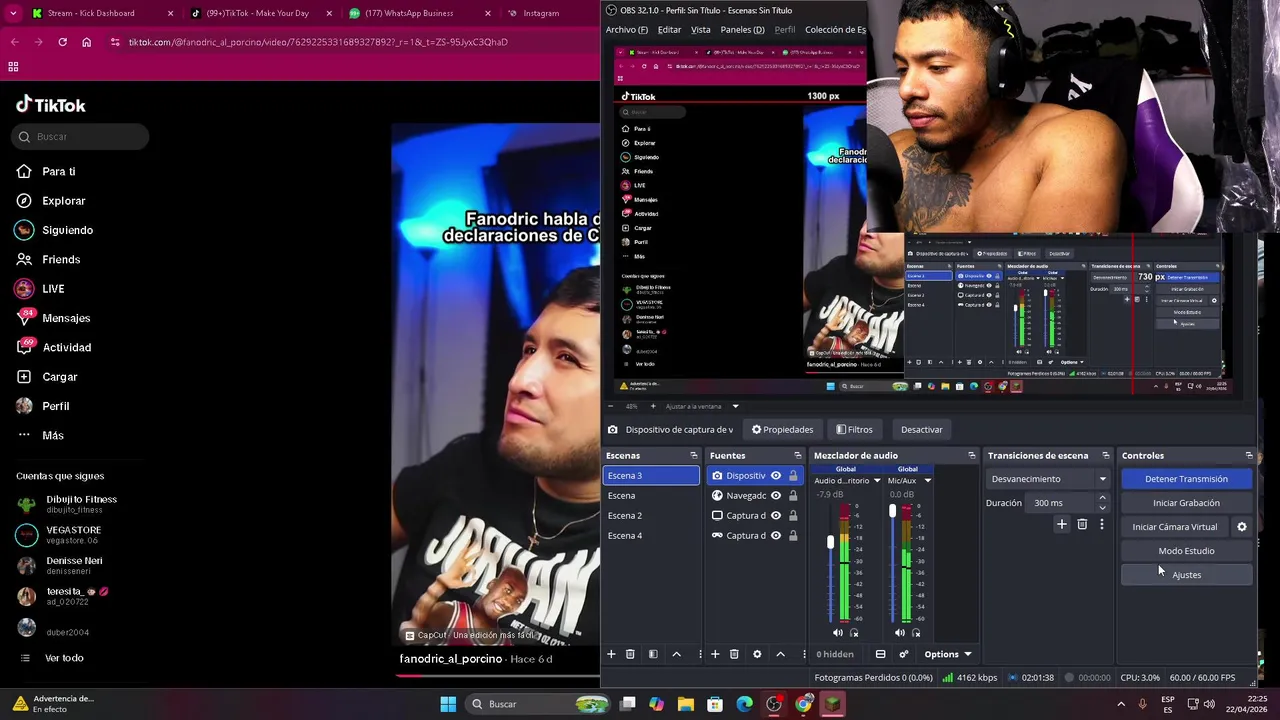The width and height of the screenshot is (1280, 720).
Task: Add a new scene with plus icon in Escenas
Action: point(611,654)
